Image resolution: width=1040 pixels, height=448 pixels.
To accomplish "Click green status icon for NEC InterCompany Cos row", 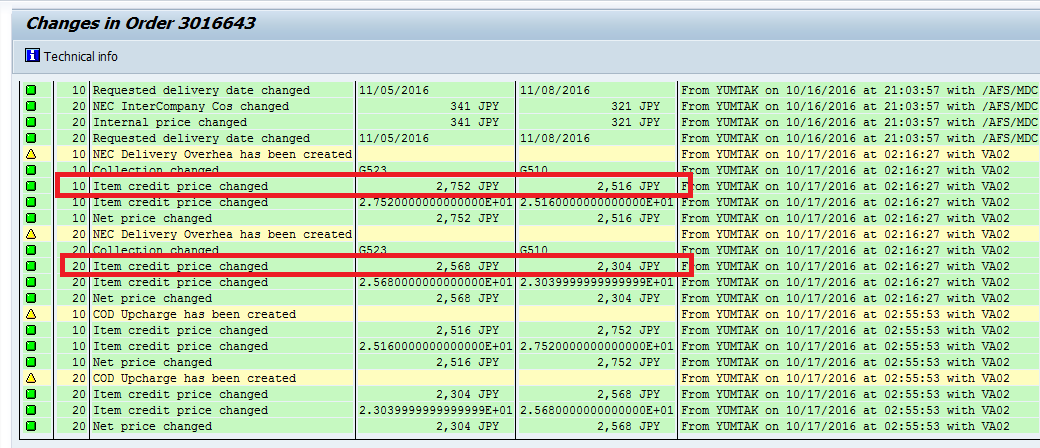I will coord(31,106).
